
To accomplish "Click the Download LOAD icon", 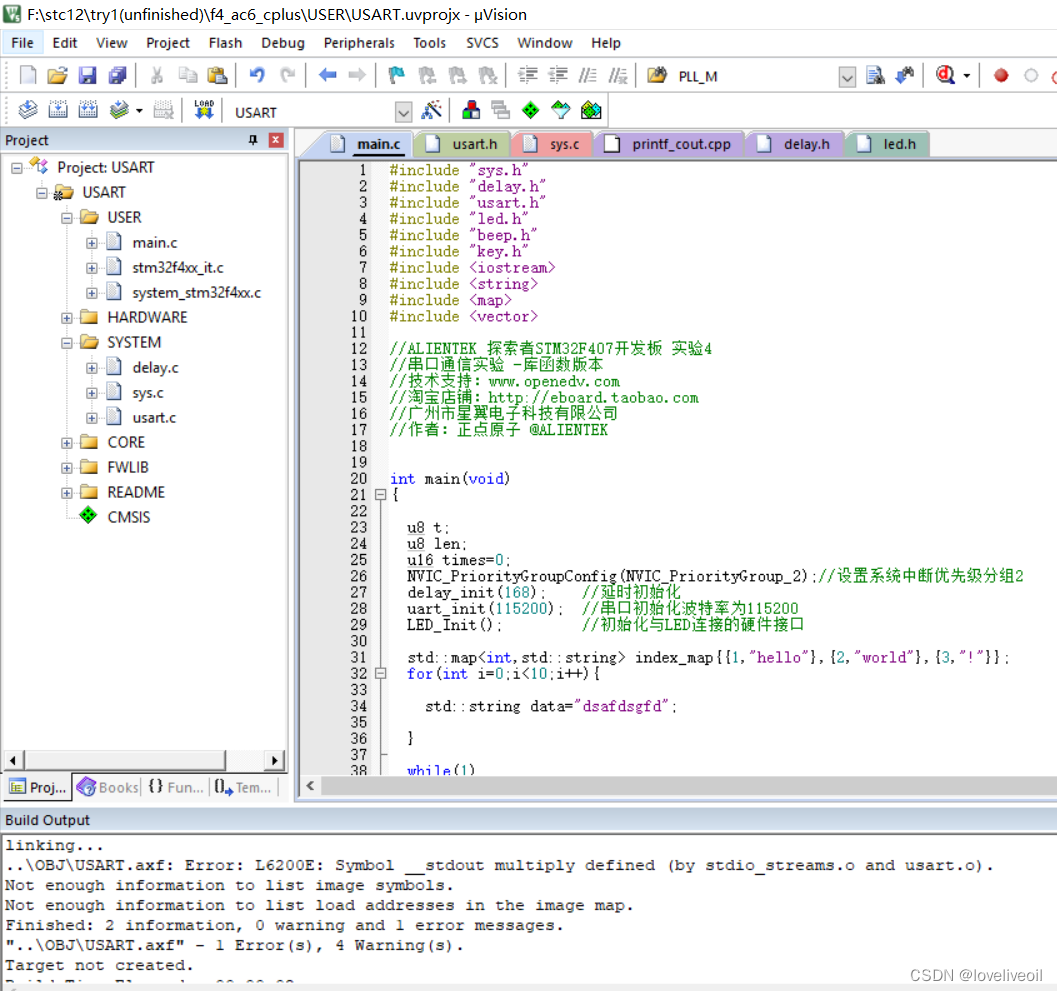I will coord(204,110).
